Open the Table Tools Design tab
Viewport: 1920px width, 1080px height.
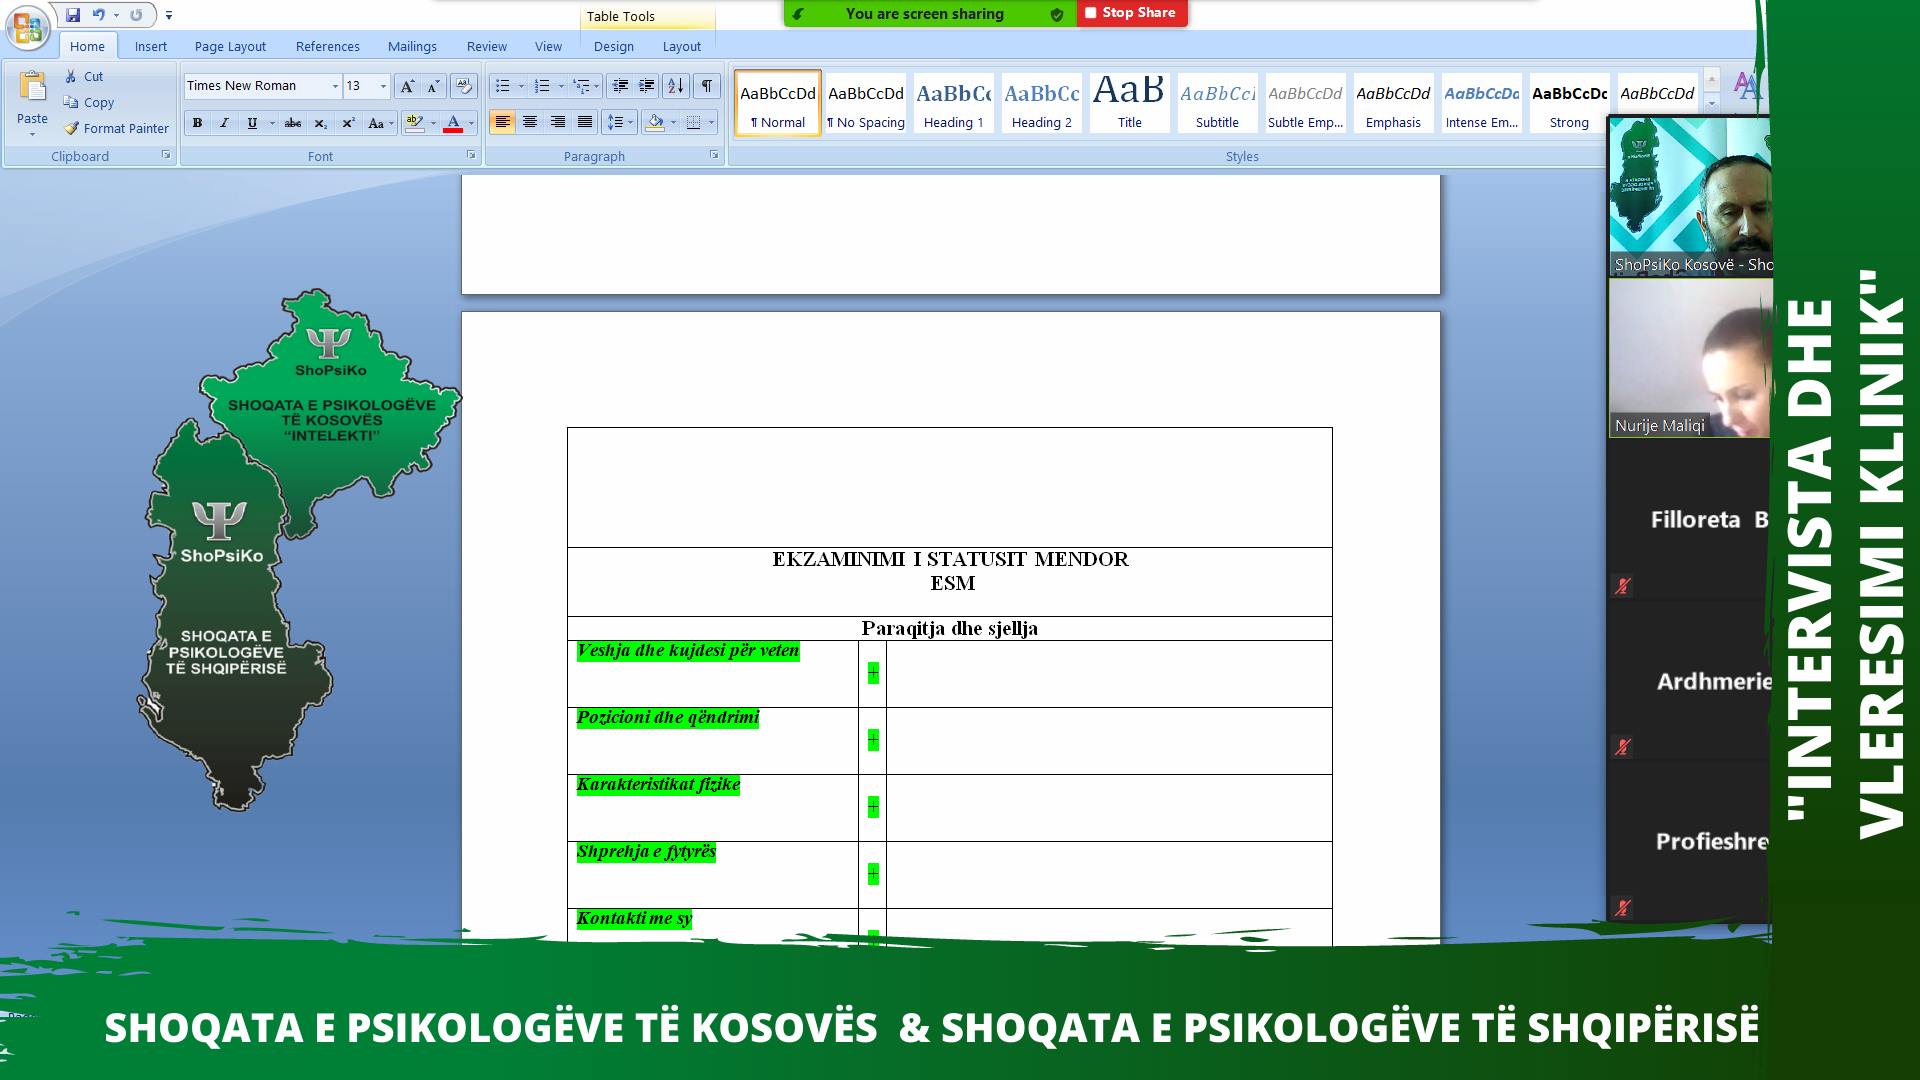coord(613,46)
